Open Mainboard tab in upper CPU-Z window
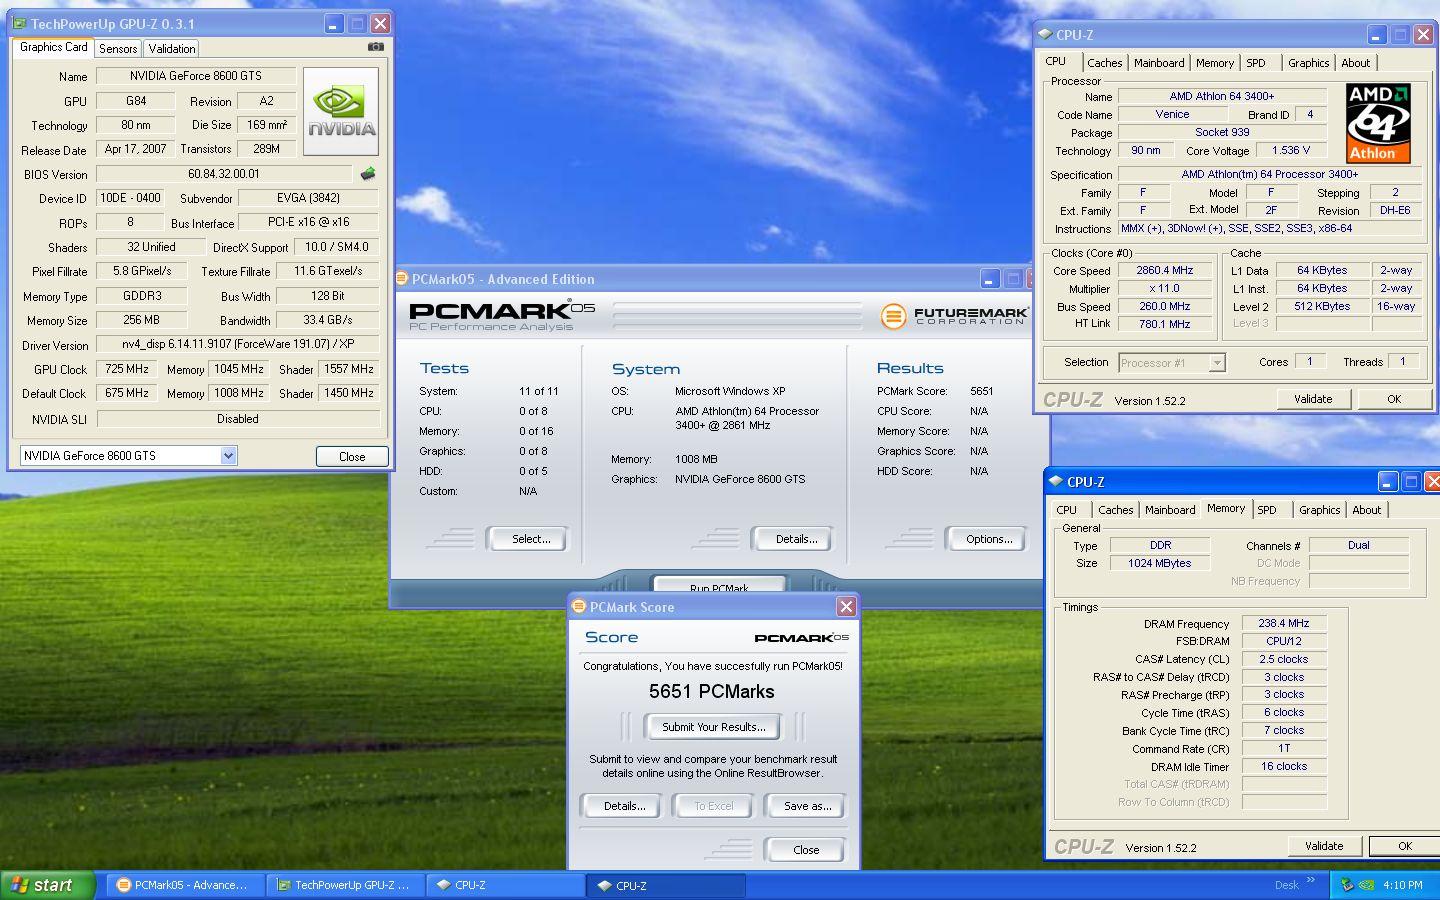Viewport: 1440px width, 900px height. tap(1159, 63)
